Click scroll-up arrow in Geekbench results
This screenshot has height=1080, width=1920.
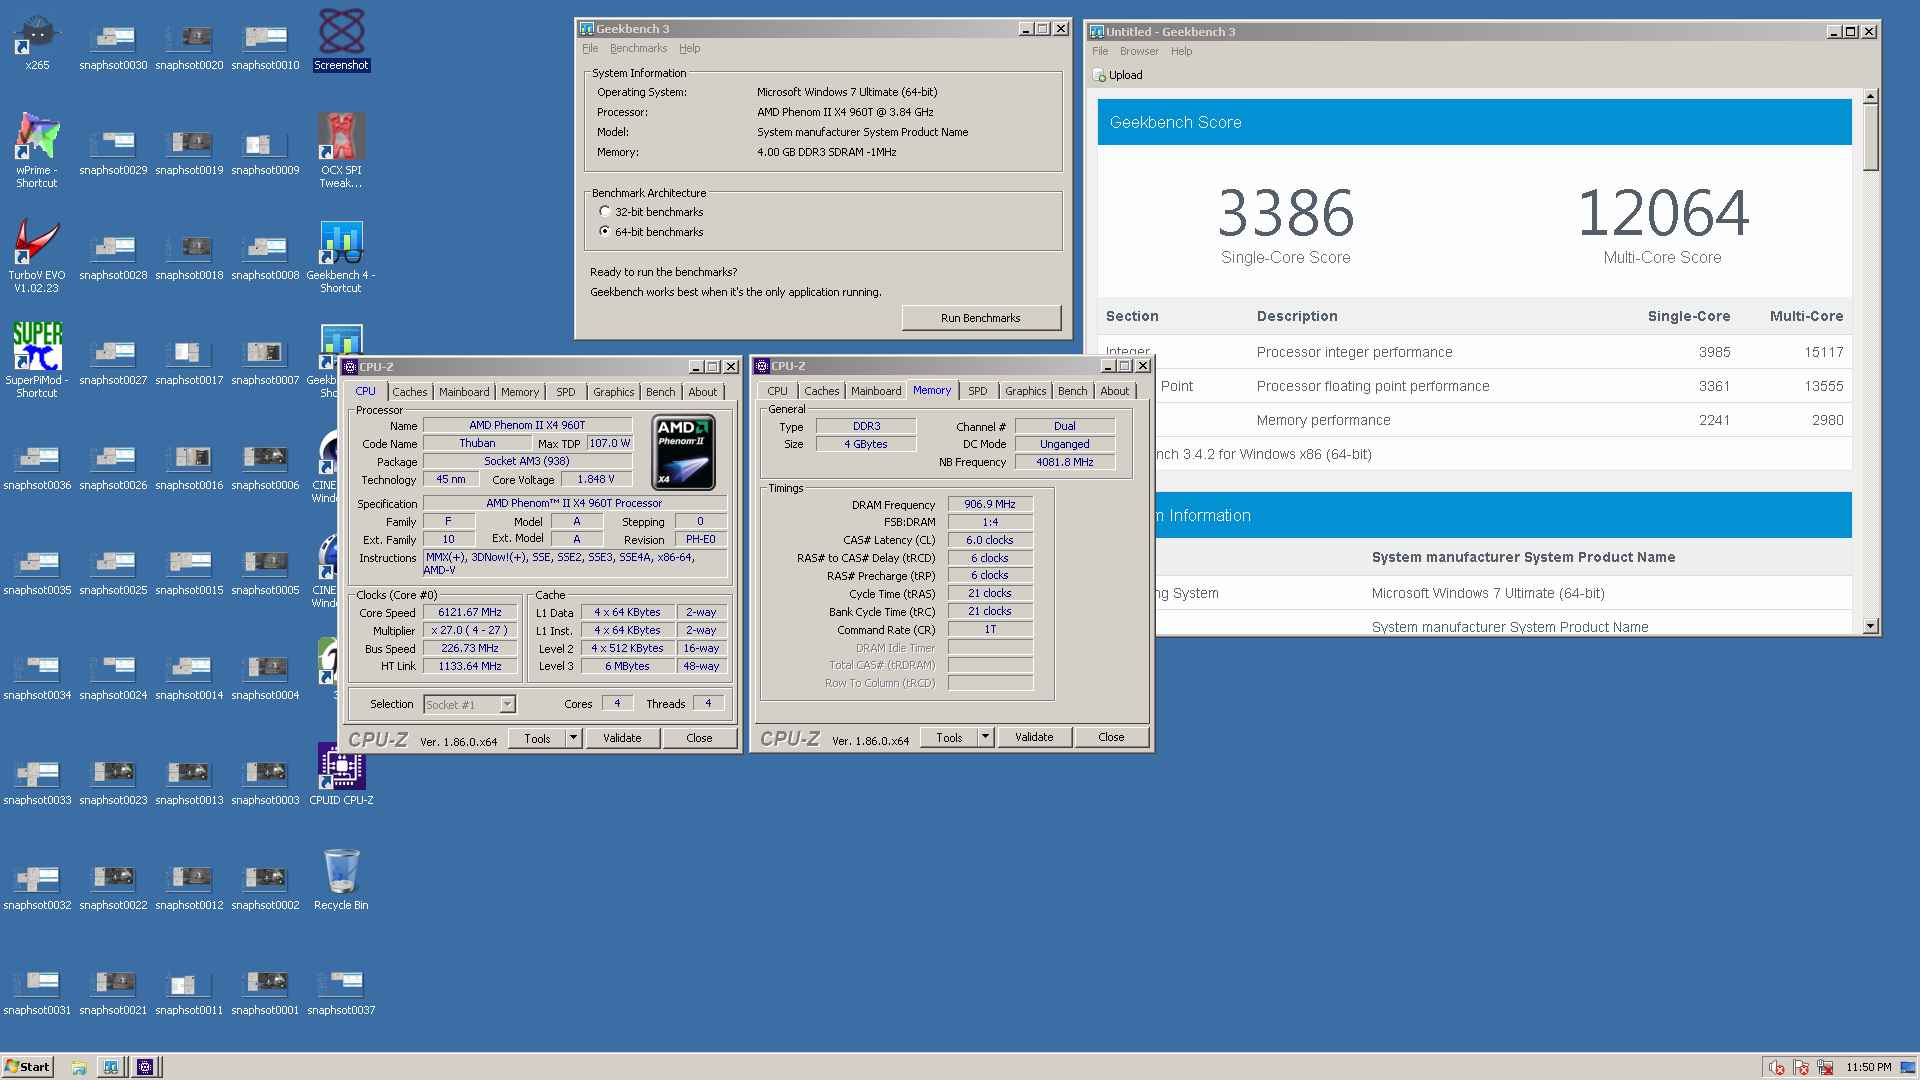point(1870,96)
